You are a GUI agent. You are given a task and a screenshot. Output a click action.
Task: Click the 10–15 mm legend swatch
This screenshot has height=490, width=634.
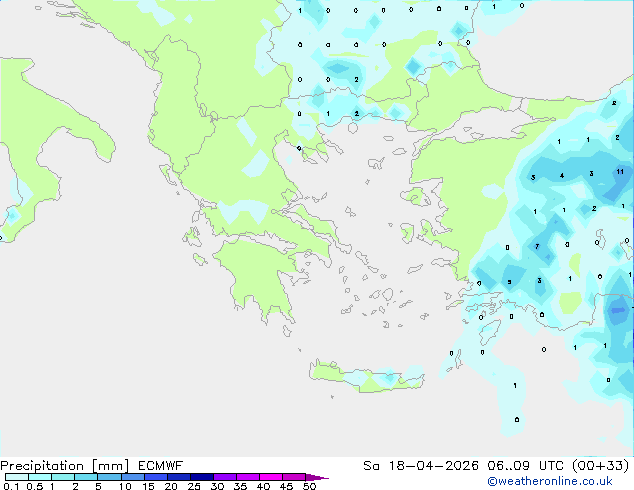tap(132, 477)
